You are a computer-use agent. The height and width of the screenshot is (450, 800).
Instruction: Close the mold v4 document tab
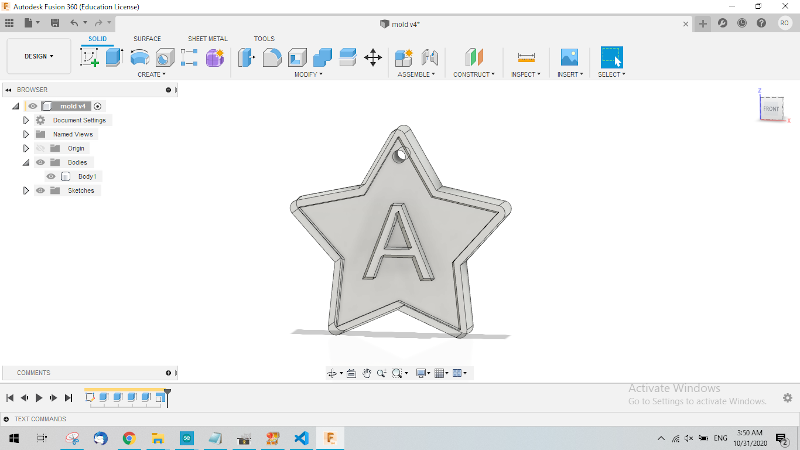point(686,24)
